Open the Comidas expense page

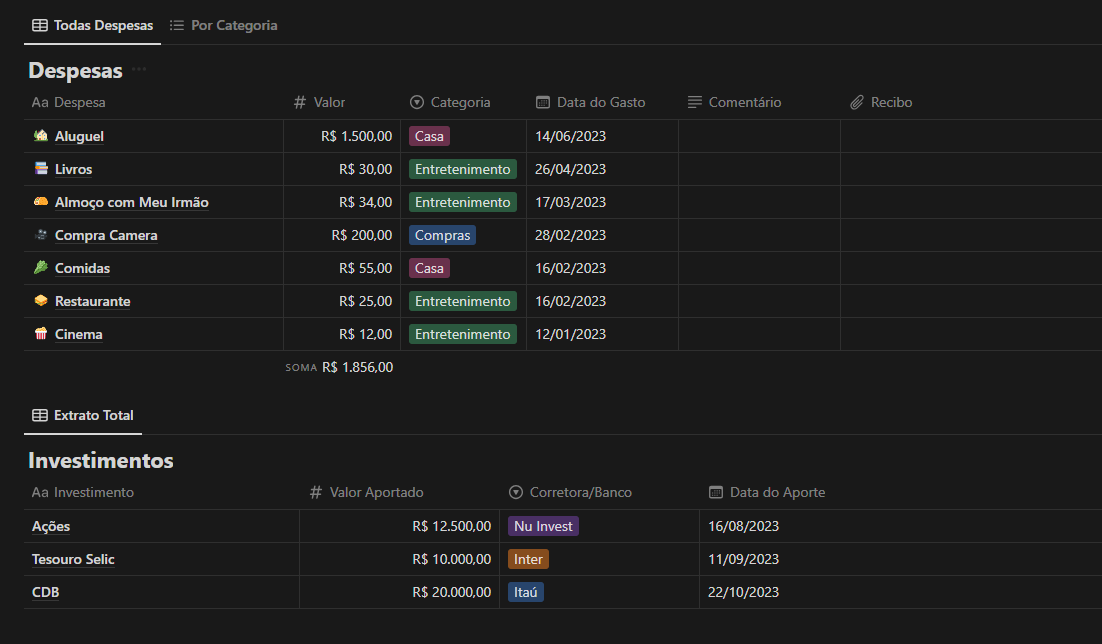click(82, 269)
